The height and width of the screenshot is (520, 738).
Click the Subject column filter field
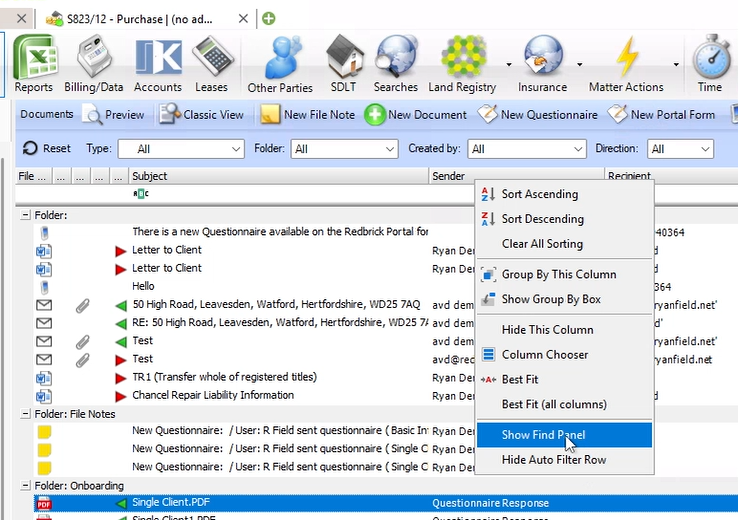[x=280, y=194]
